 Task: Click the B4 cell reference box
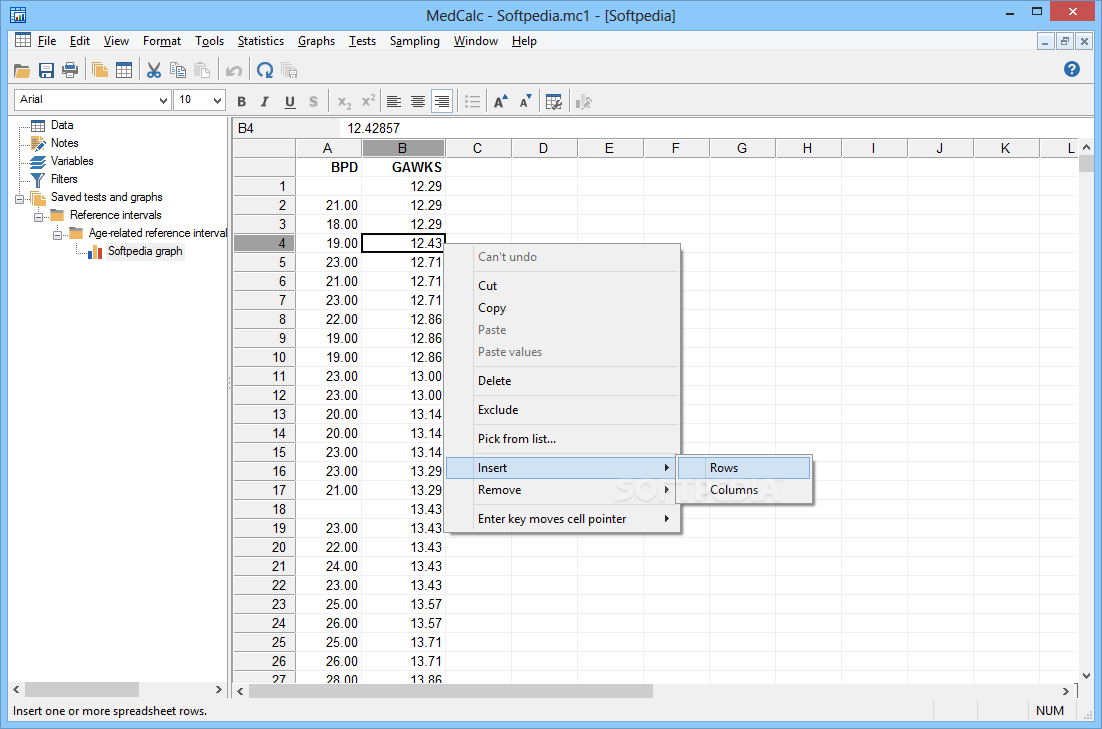(x=286, y=129)
